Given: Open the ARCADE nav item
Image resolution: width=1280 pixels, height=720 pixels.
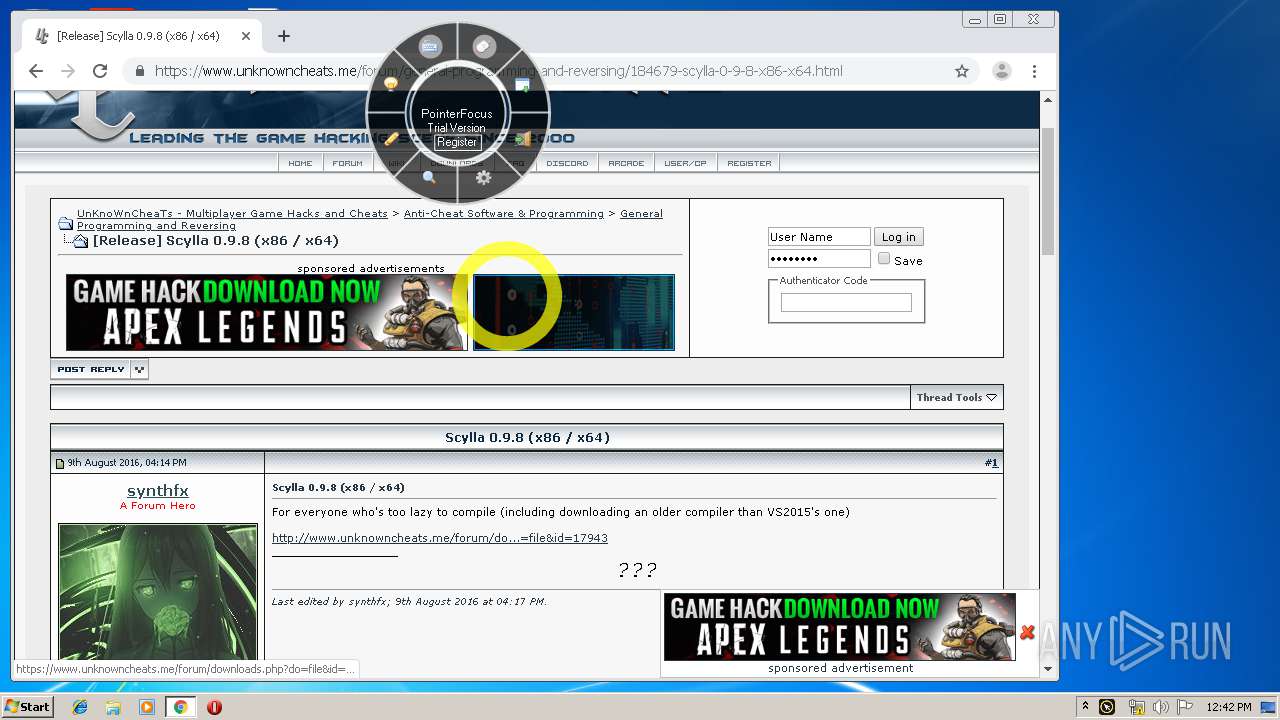Looking at the screenshot, I should (626, 163).
